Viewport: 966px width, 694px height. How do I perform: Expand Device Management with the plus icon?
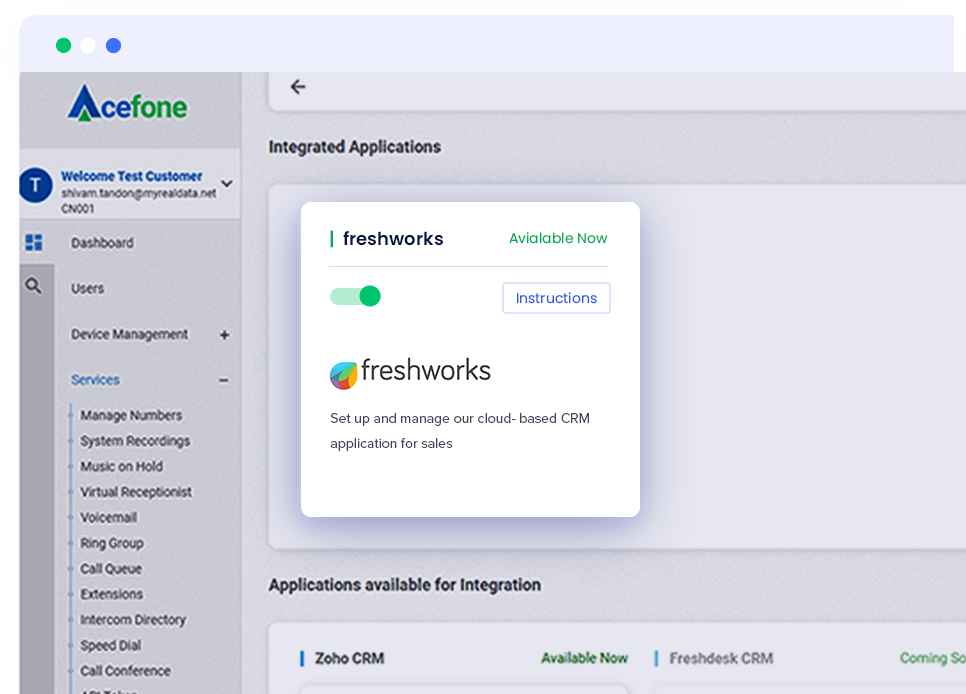point(224,335)
